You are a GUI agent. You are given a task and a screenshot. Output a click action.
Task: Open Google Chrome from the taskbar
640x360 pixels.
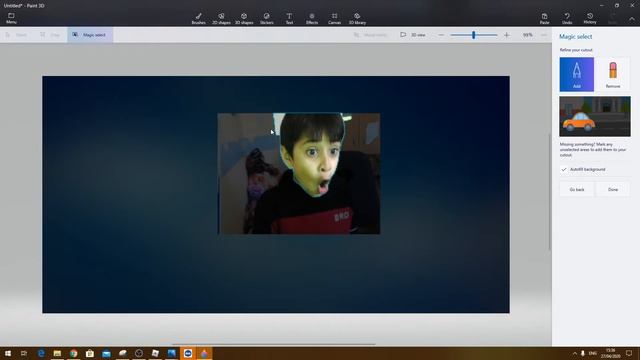73,353
